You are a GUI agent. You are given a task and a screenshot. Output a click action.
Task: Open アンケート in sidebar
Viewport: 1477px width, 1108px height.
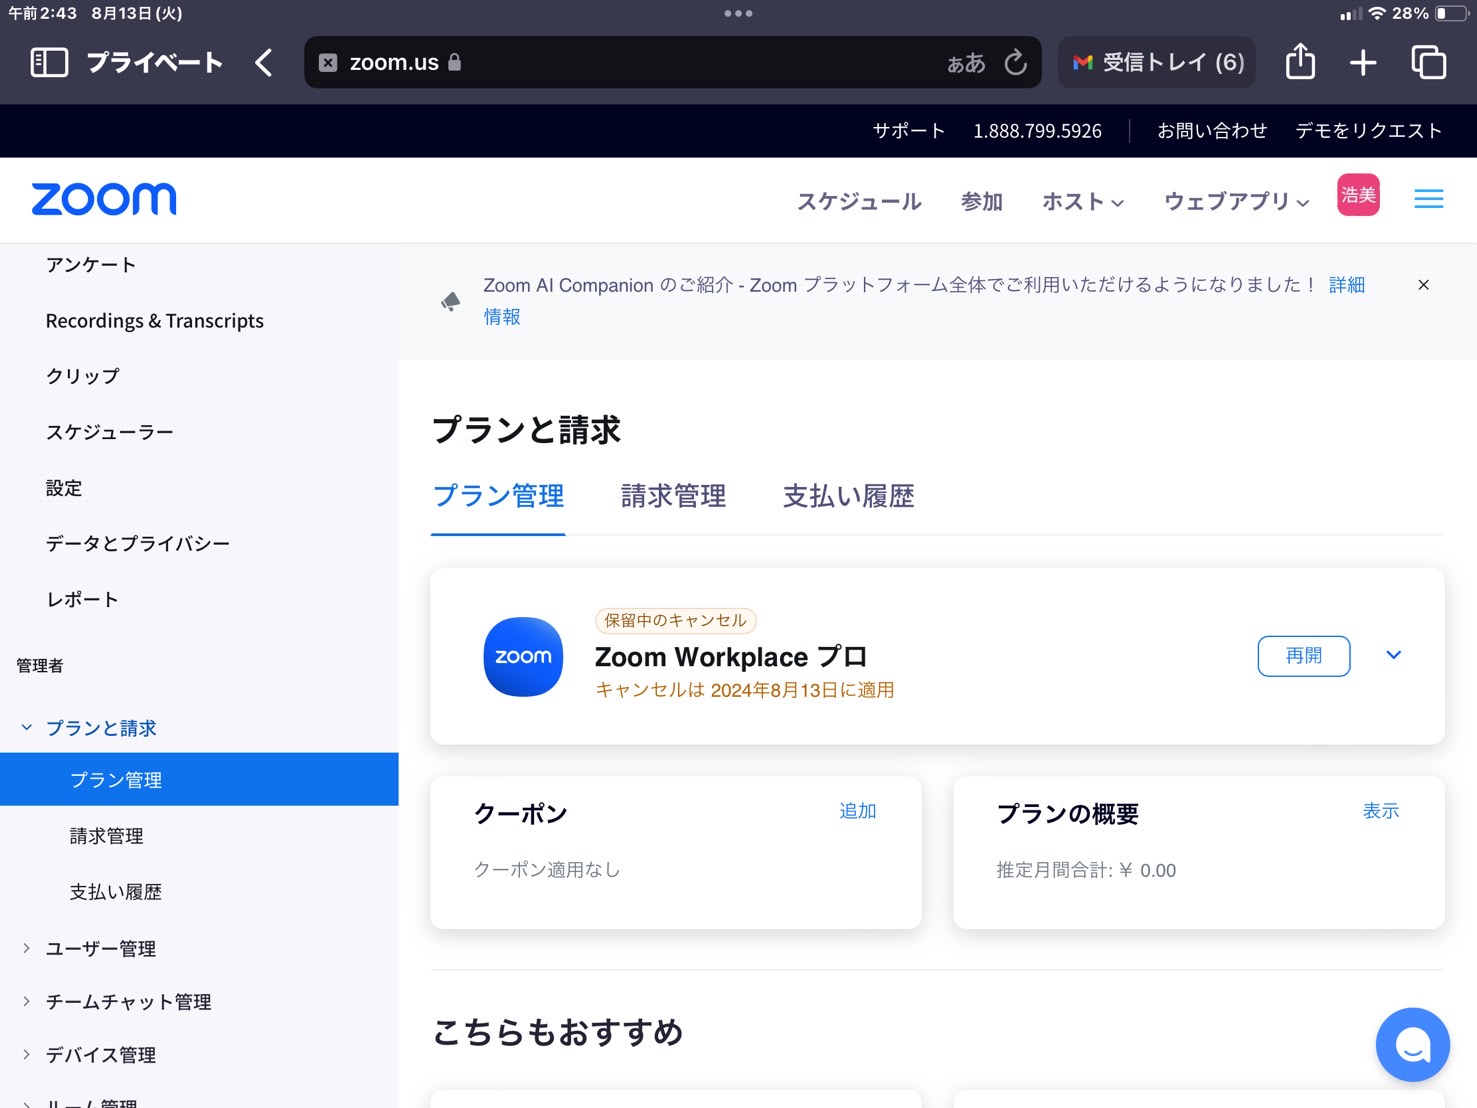pos(91,265)
